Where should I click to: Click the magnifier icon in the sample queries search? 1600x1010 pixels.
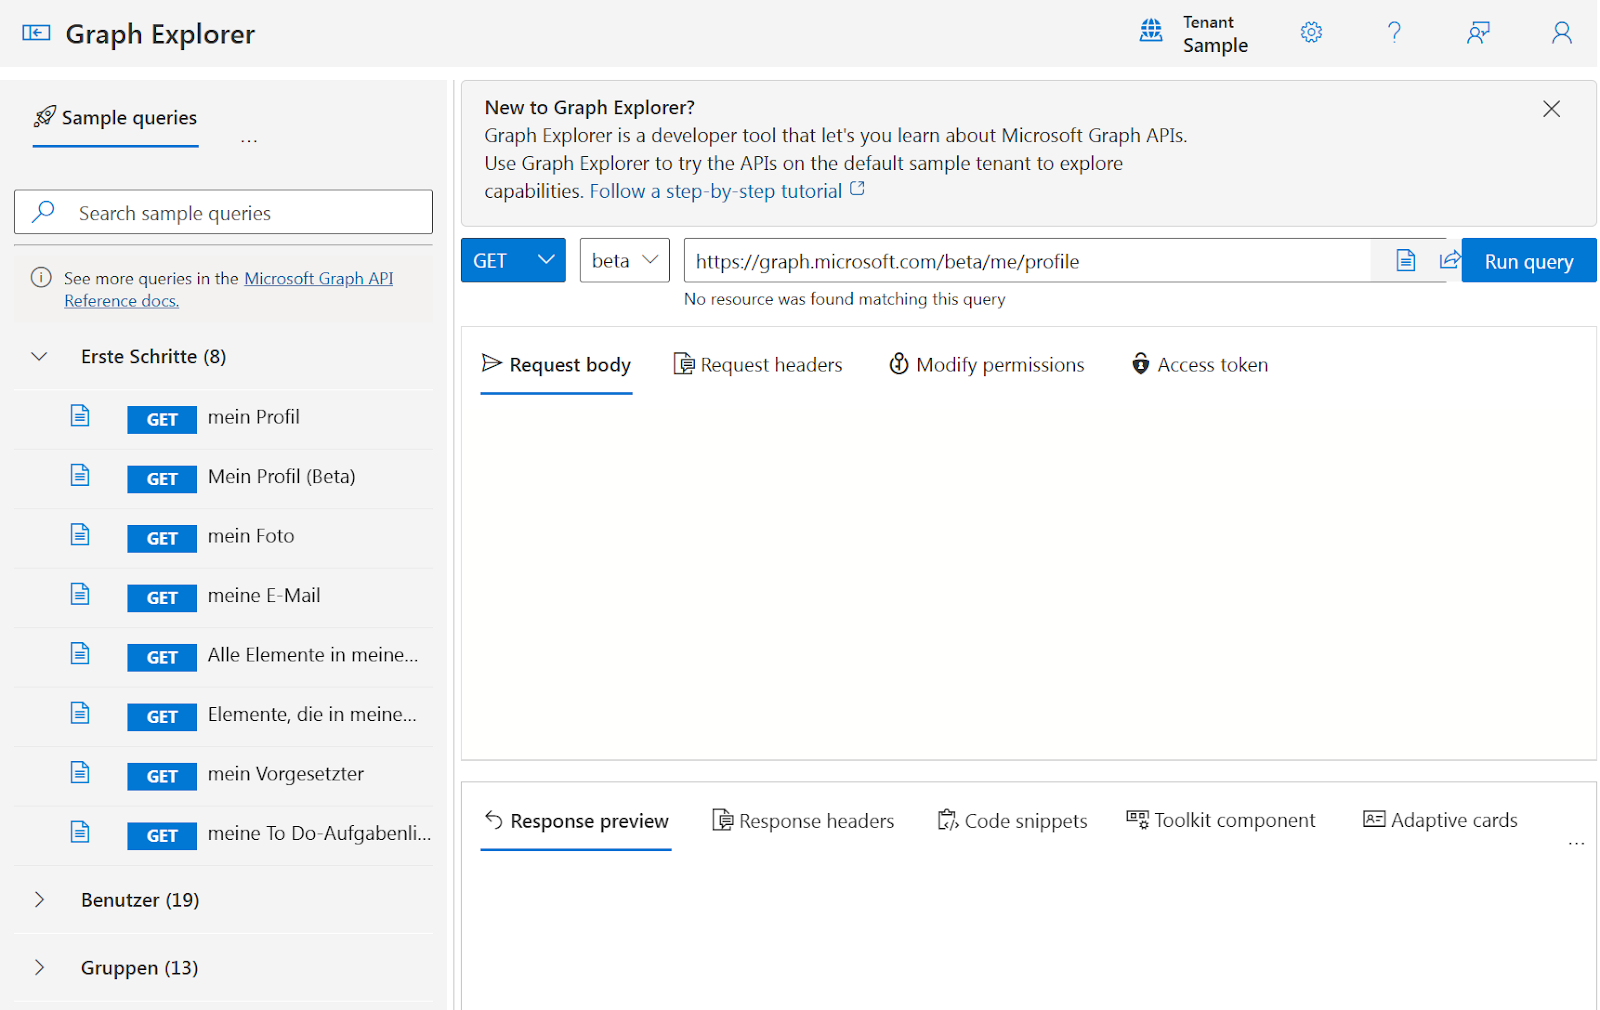click(43, 212)
